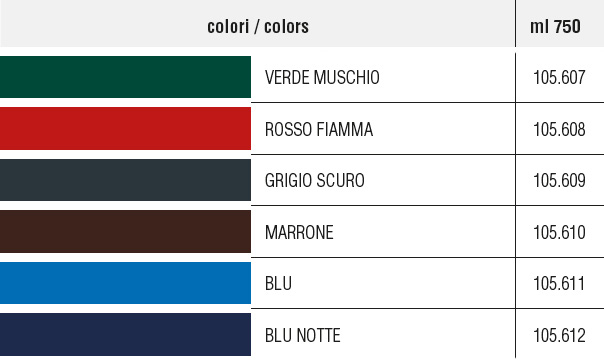This screenshot has width=604, height=361.
Task: Click product code 105.607
Action: 559,77
